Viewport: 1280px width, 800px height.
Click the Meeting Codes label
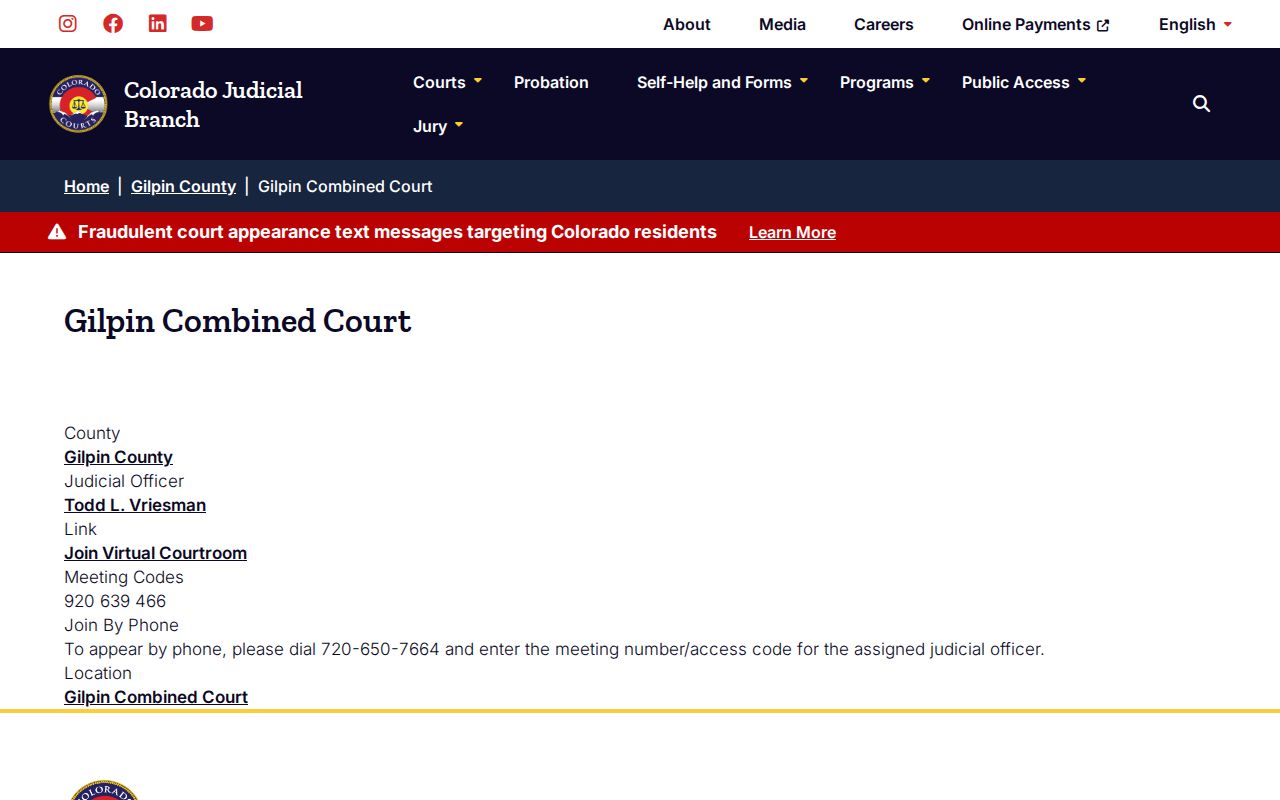pyautogui.click(x=124, y=577)
